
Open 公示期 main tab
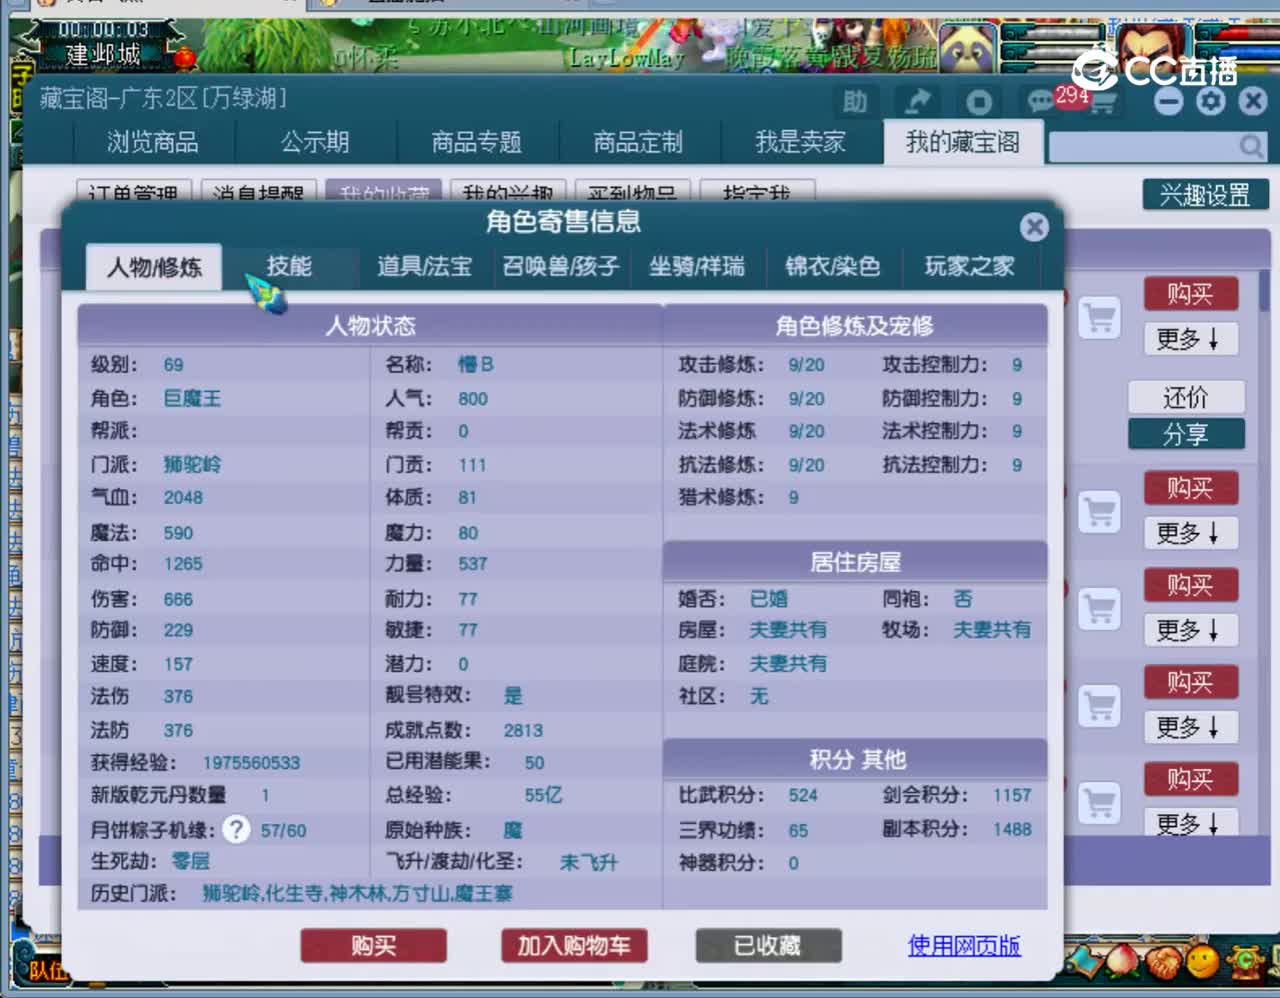315,142
